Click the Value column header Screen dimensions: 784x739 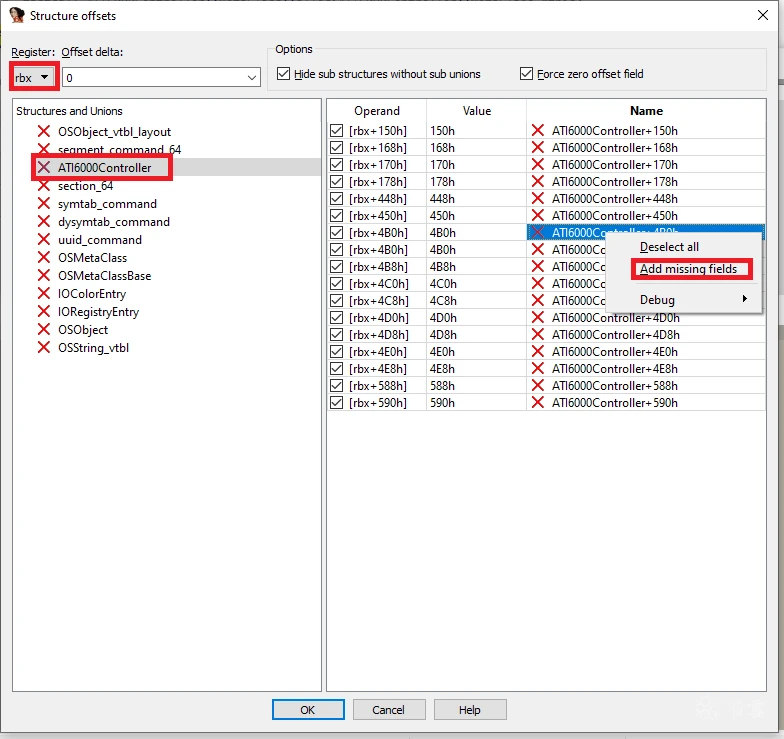(476, 111)
